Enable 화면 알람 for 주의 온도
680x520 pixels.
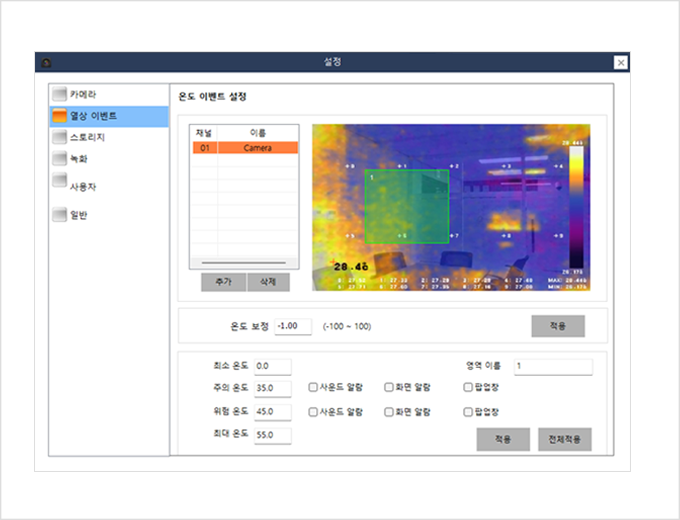pyautogui.click(x=389, y=387)
